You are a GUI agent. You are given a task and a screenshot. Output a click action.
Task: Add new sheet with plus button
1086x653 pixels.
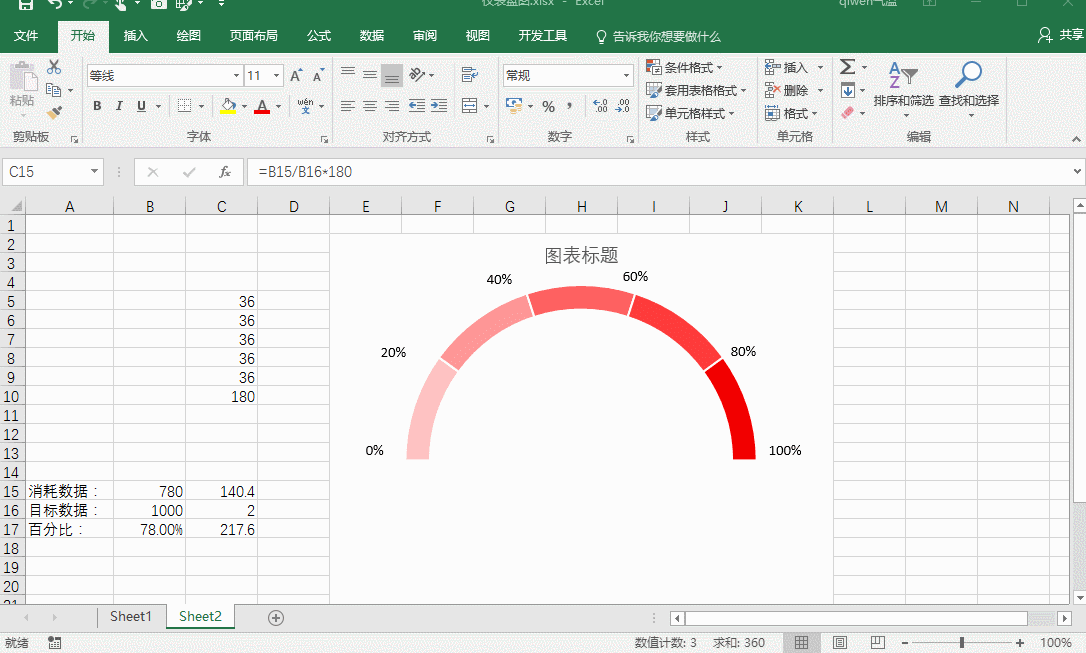click(276, 618)
